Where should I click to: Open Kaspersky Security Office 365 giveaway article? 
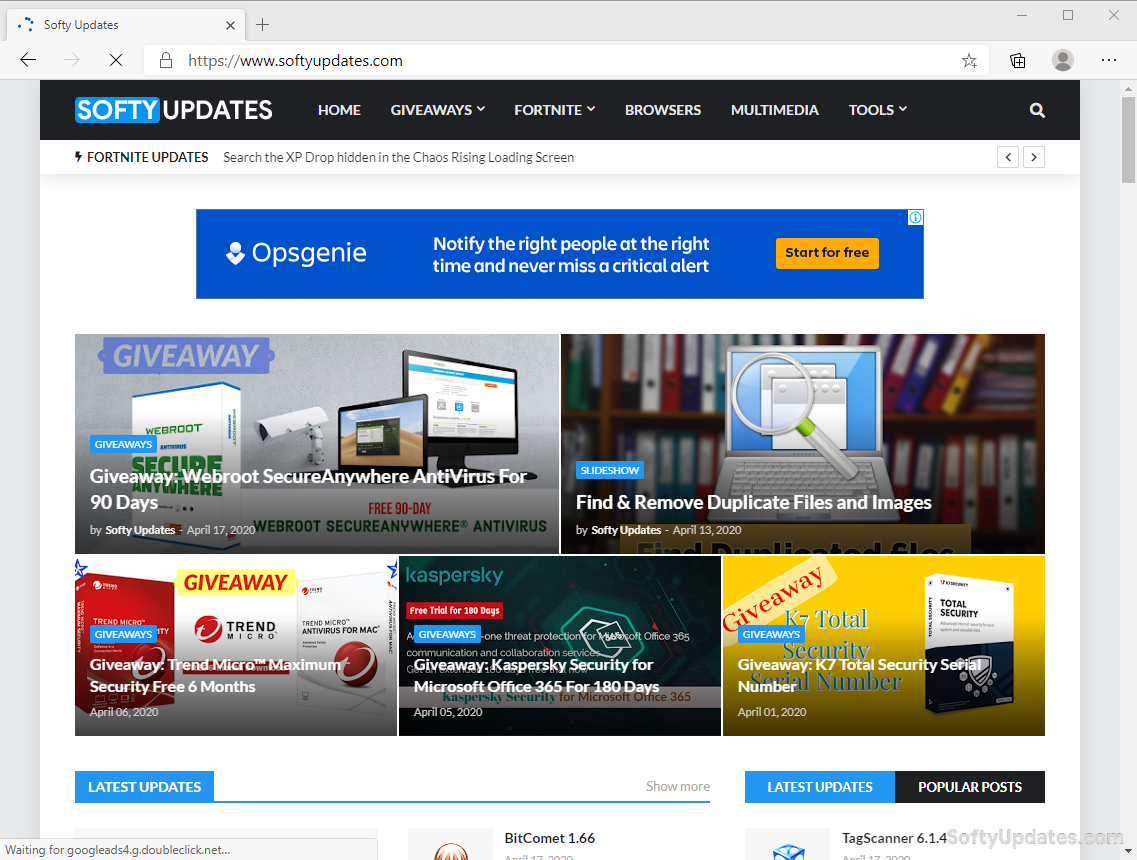[x=536, y=676]
